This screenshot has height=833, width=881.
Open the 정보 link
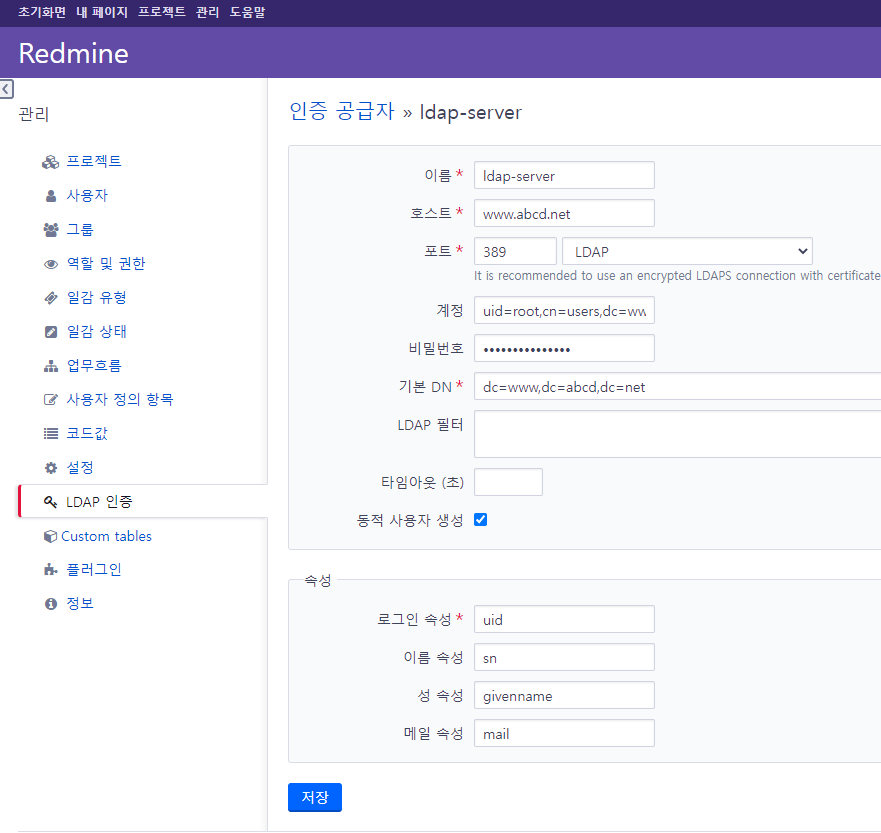click(x=80, y=603)
